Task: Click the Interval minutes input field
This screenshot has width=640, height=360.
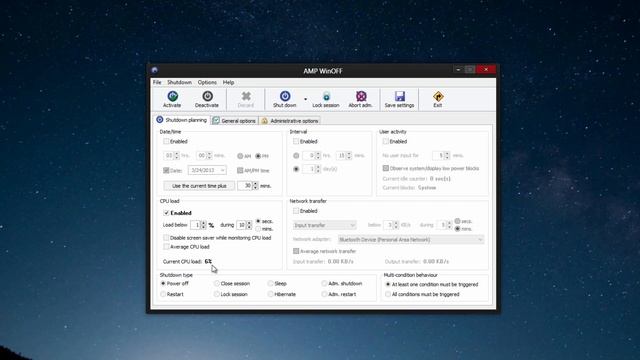Action: [341, 156]
